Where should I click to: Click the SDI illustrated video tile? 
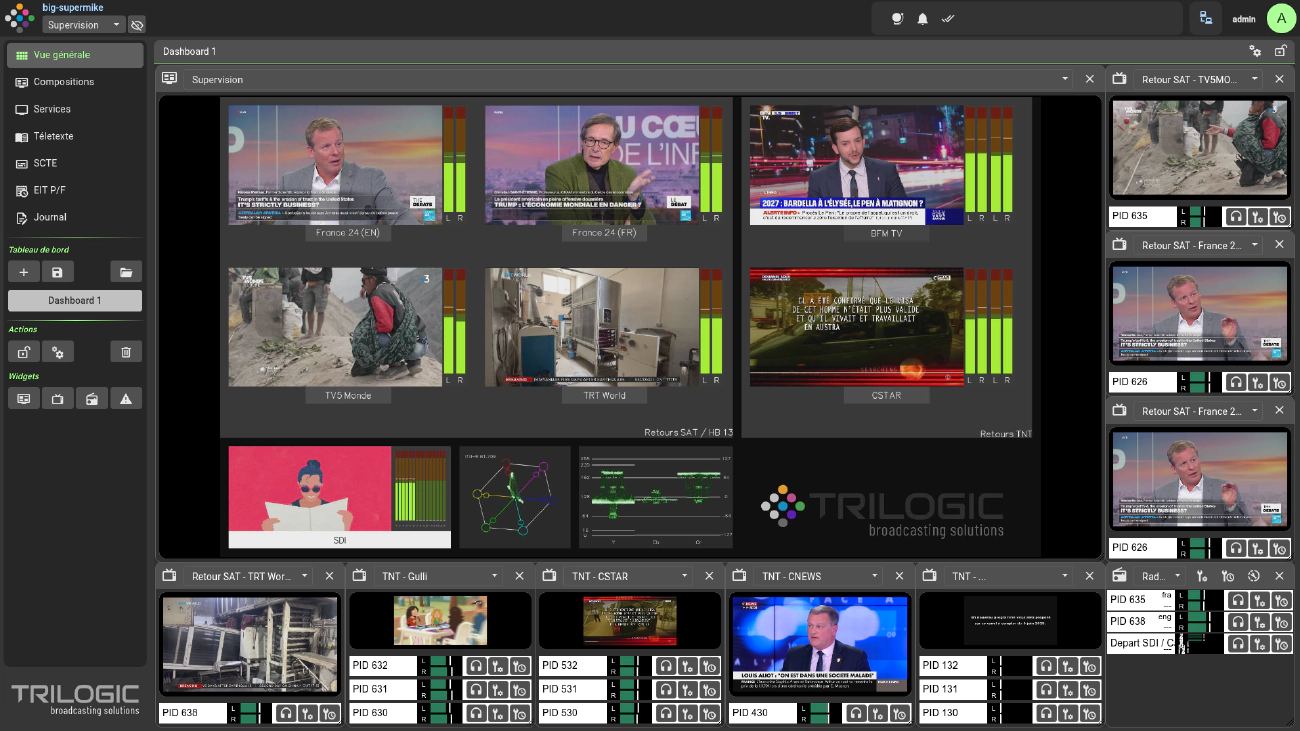[311, 489]
